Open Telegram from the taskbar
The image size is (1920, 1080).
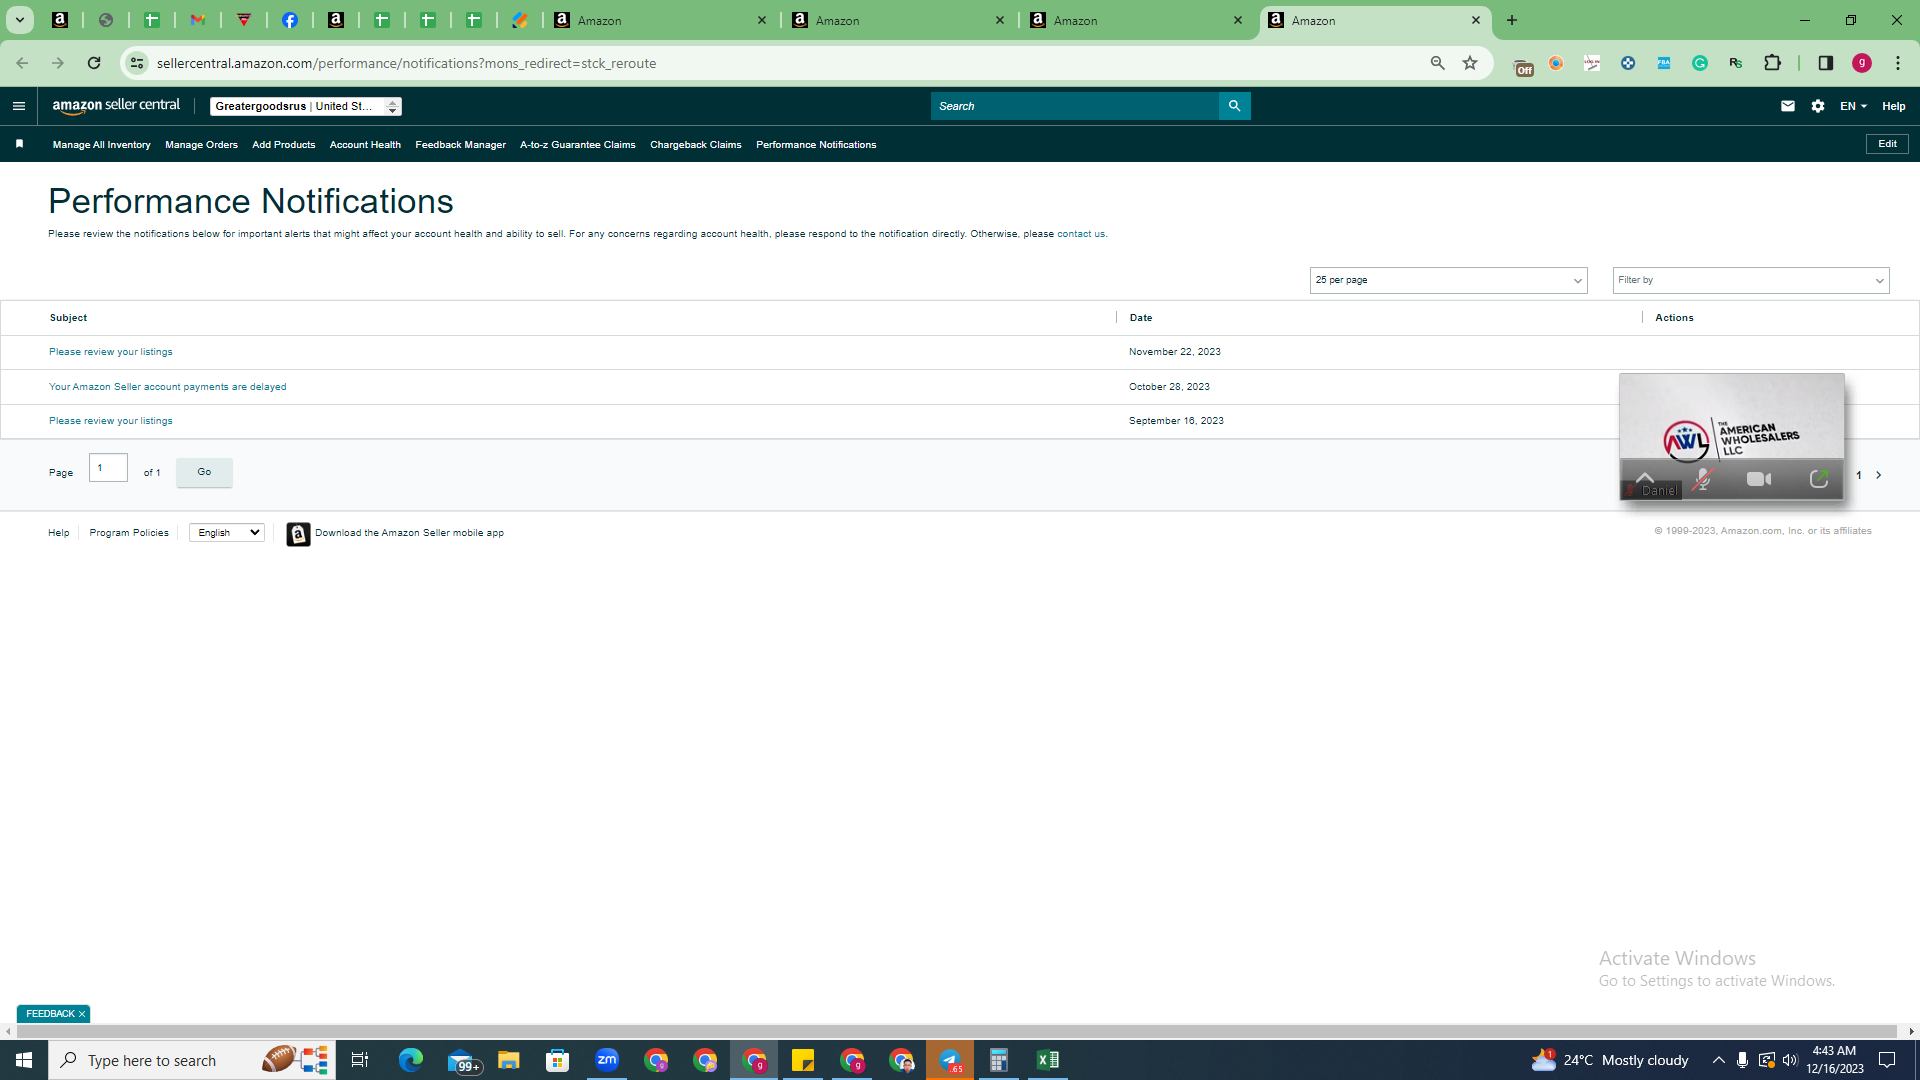pyautogui.click(x=950, y=1060)
